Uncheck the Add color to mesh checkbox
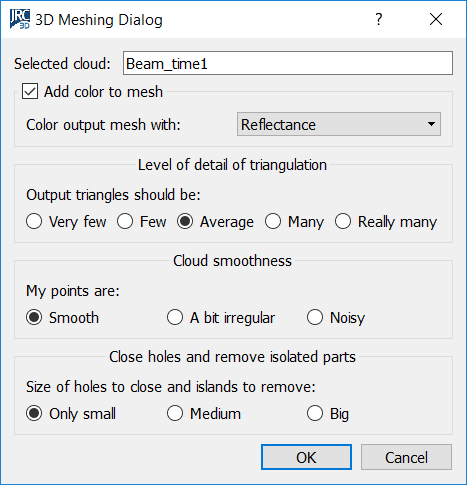This screenshot has height=485, width=467. click(30, 92)
